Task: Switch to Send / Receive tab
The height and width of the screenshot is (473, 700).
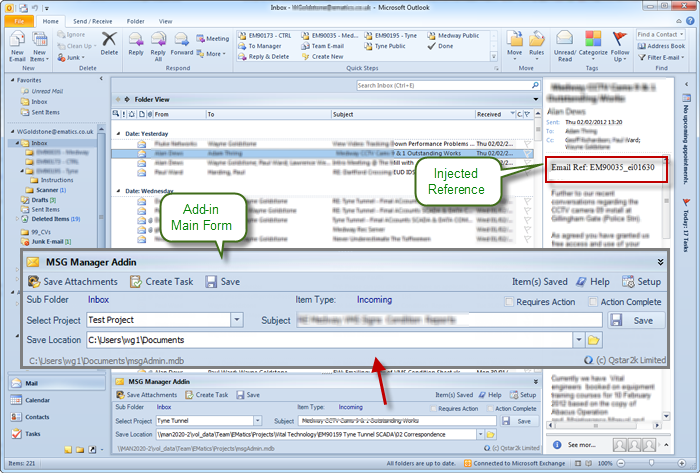Action: coord(93,21)
